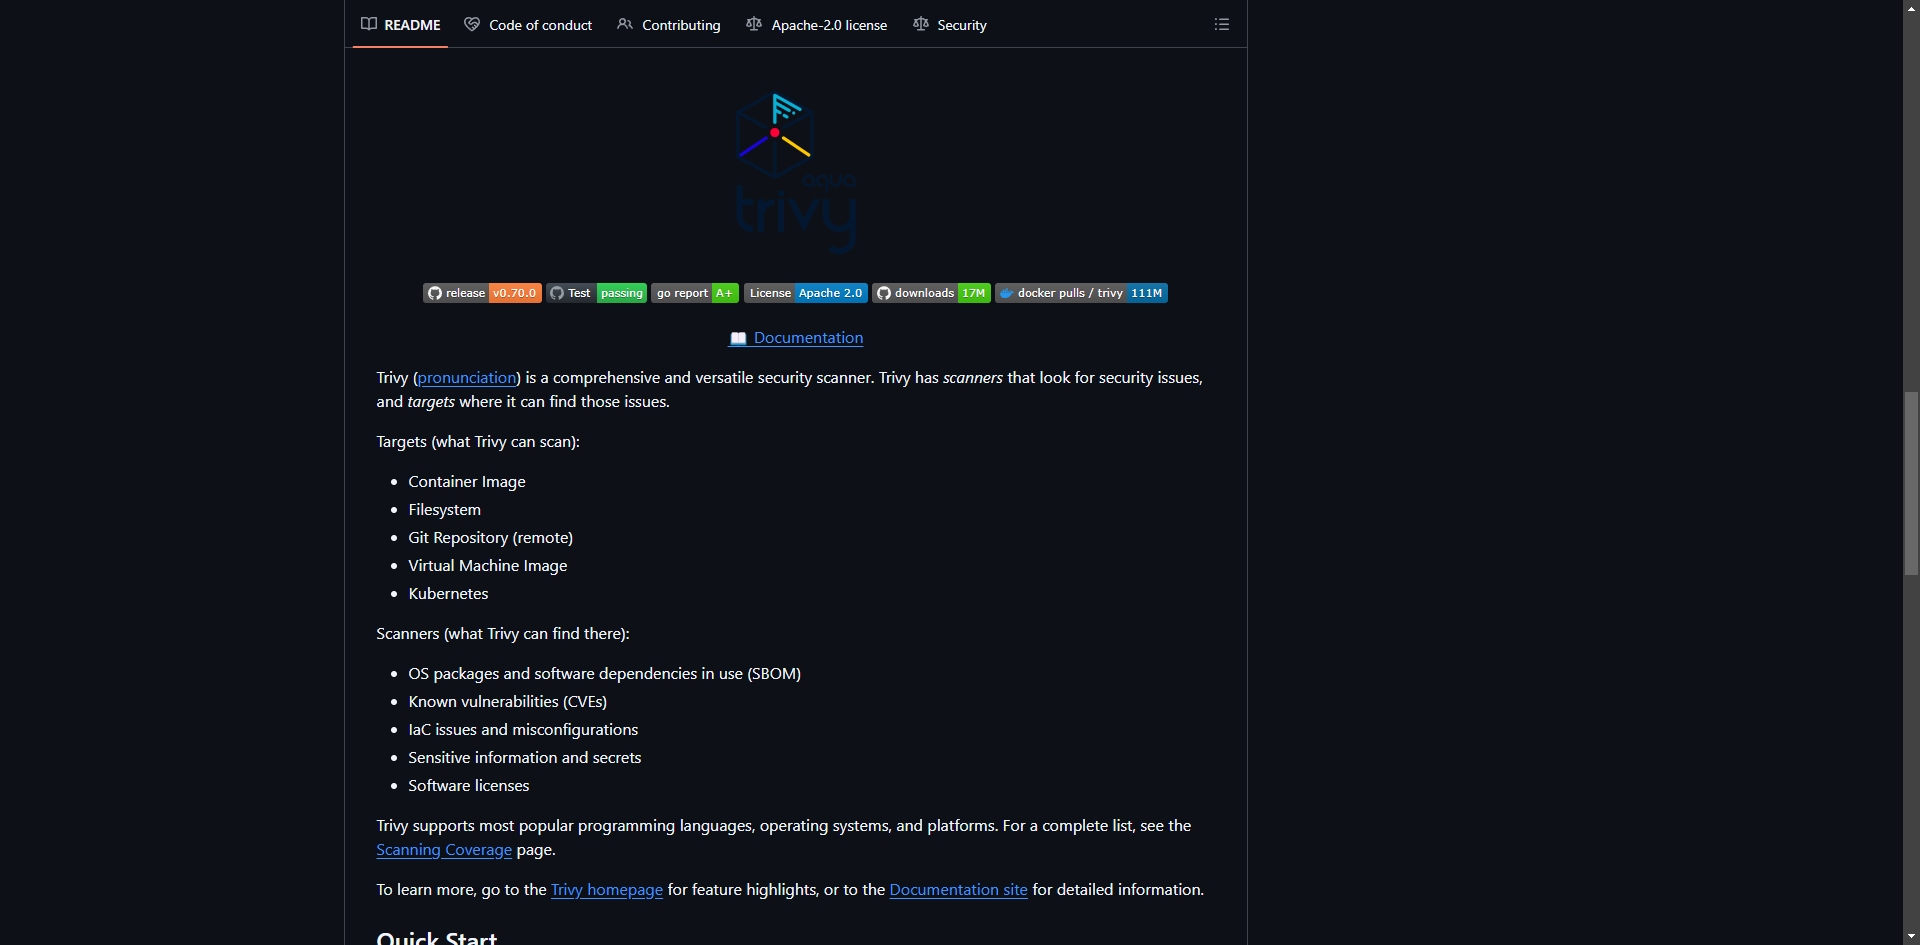This screenshot has height=945, width=1920.
Task: Visit the Scanning Coverage page link
Action: click(x=444, y=850)
